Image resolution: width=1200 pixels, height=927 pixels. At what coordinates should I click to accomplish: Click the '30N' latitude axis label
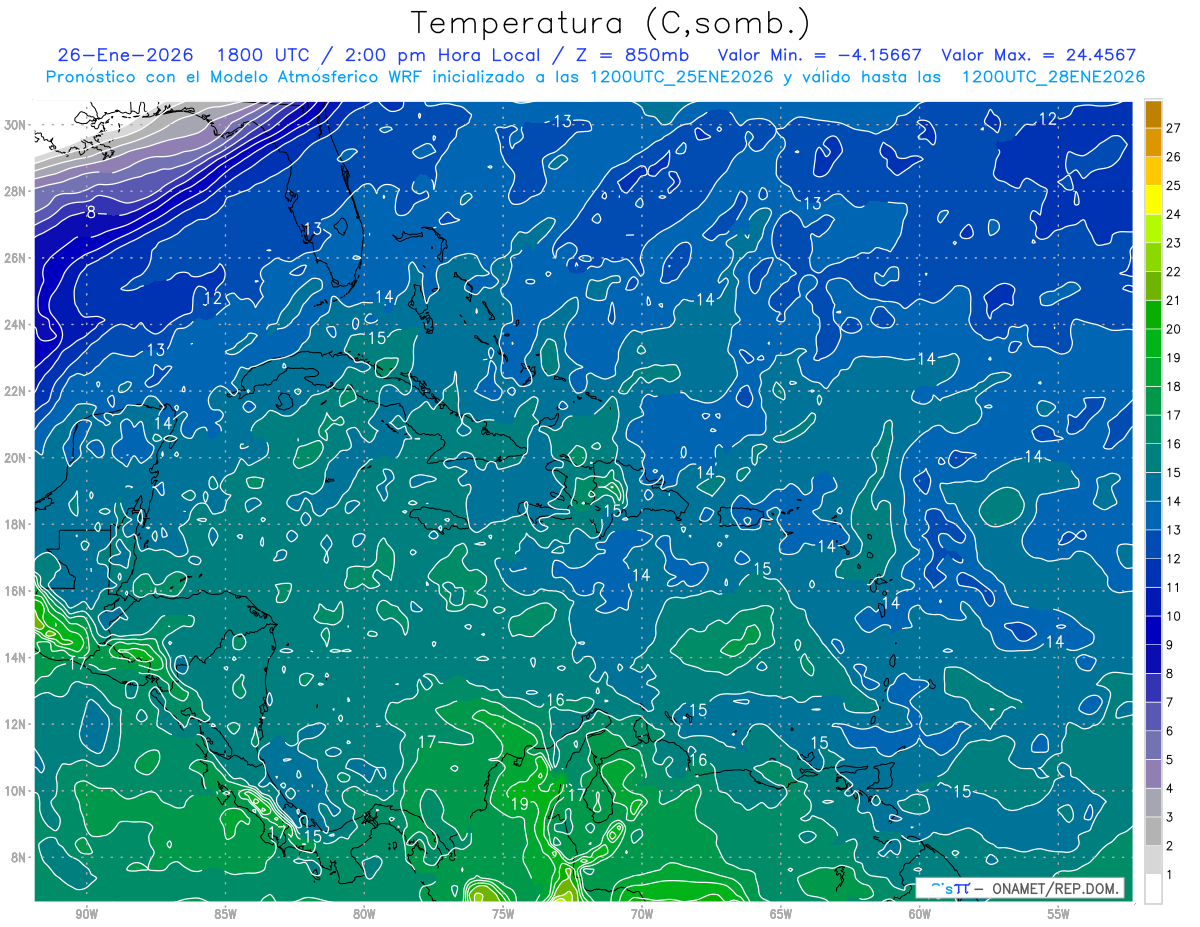click(x=16, y=124)
